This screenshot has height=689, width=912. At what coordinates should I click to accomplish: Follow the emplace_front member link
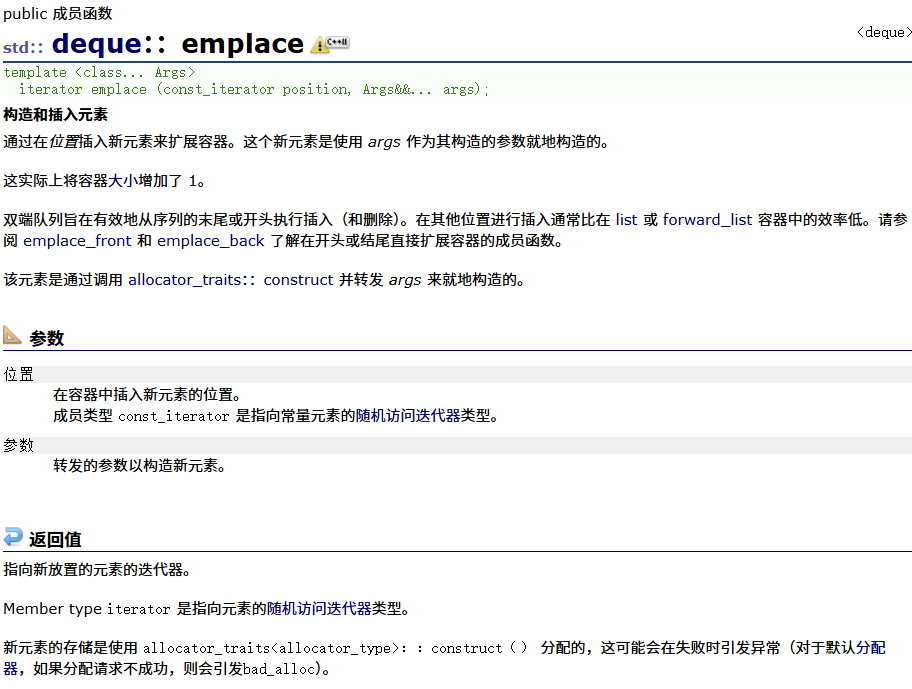tap(77, 241)
